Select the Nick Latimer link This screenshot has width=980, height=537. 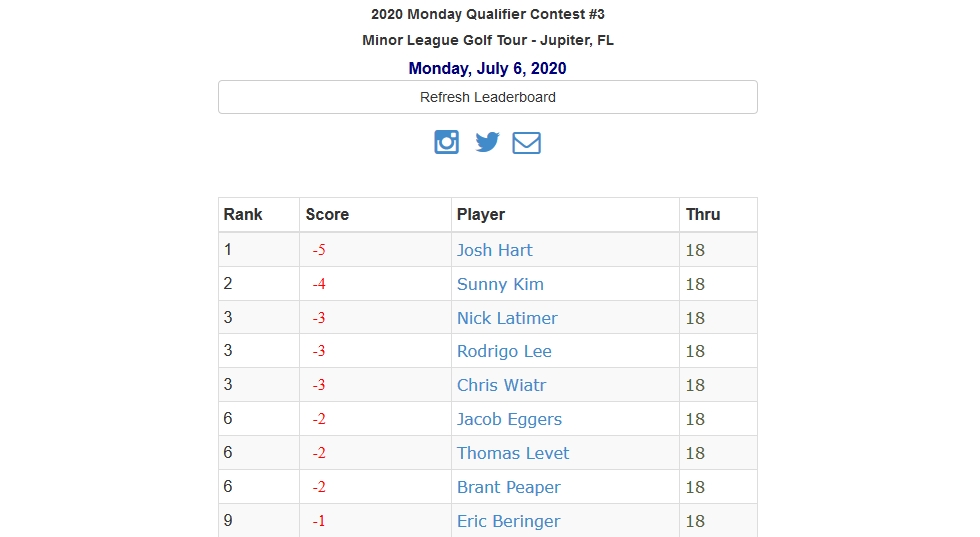[x=507, y=318]
